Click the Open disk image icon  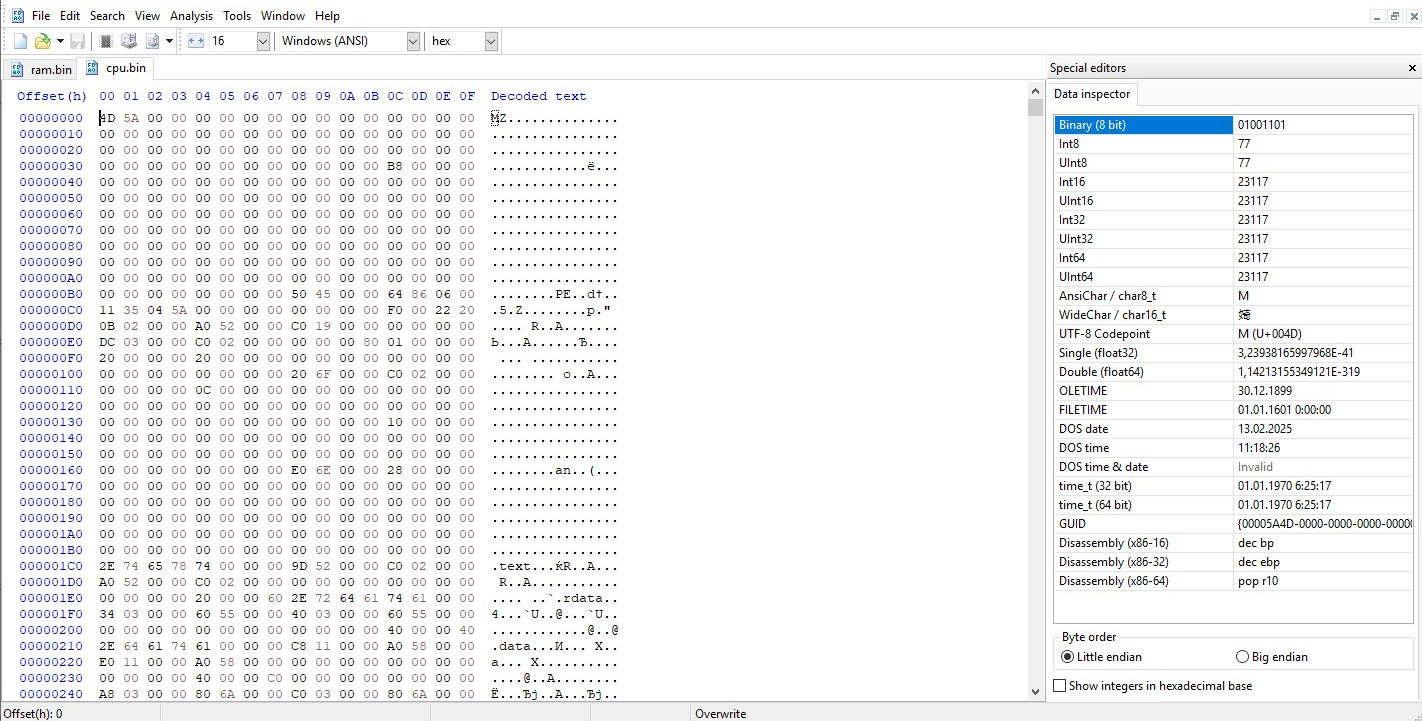(x=153, y=41)
